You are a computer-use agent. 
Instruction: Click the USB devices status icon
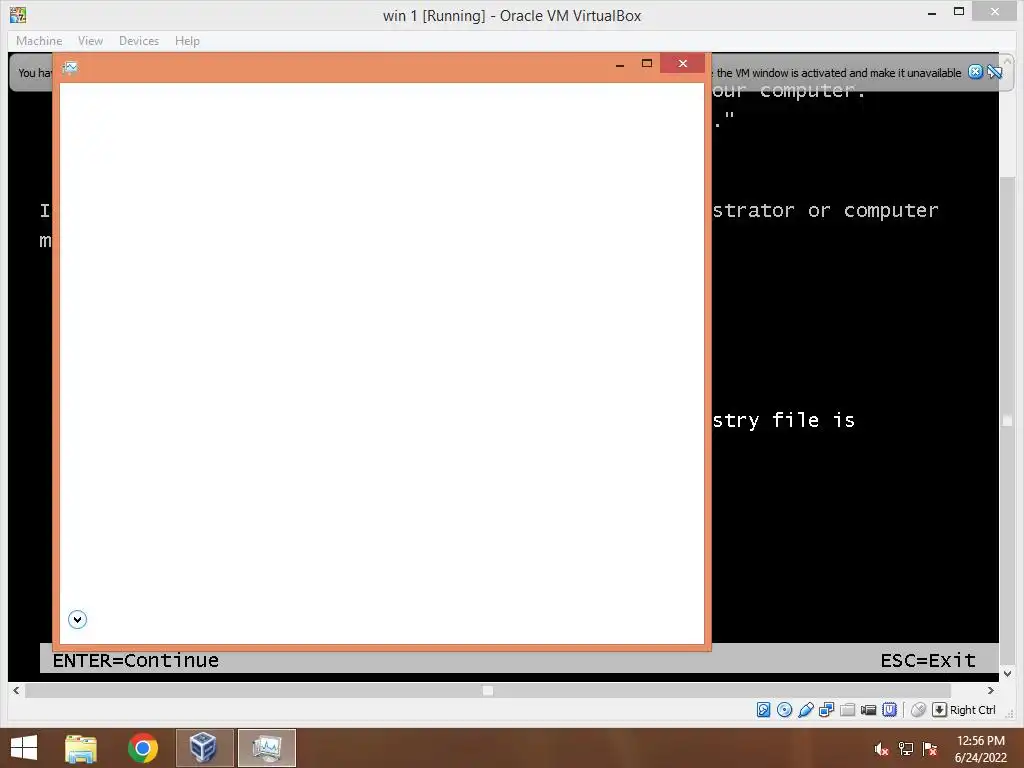coord(806,710)
